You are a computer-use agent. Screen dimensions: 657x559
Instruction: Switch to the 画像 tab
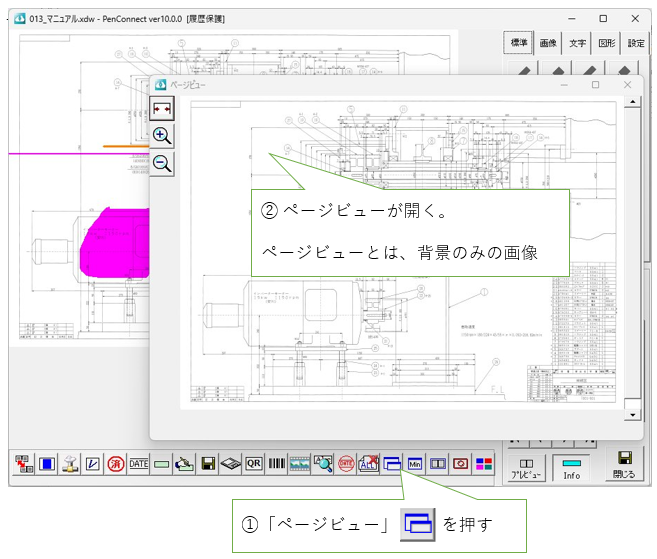pyautogui.click(x=548, y=43)
